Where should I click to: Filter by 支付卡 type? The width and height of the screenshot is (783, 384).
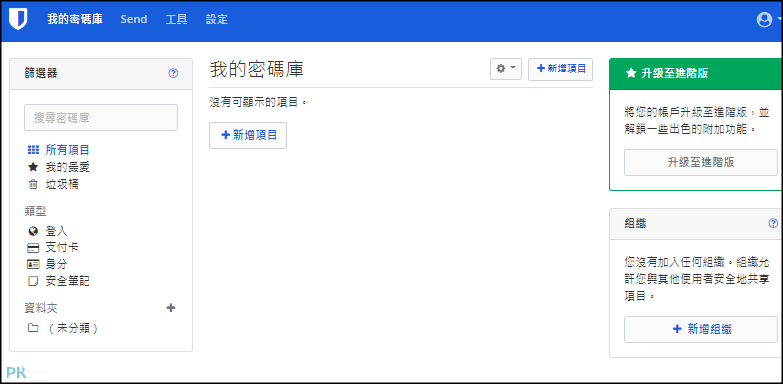pos(62,248)
